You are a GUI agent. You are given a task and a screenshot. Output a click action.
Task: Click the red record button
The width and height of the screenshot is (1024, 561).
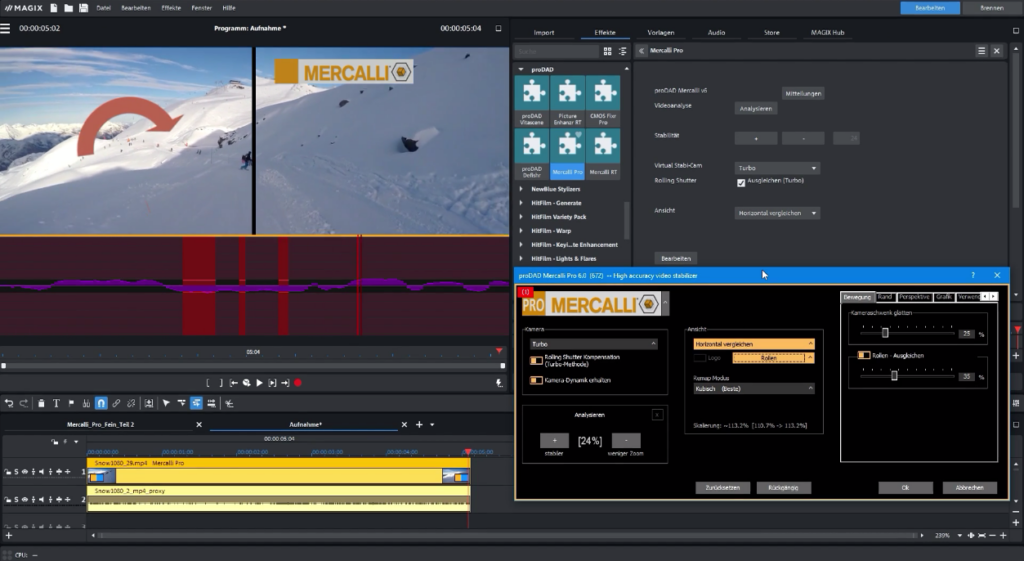click(x=298, y=383)
